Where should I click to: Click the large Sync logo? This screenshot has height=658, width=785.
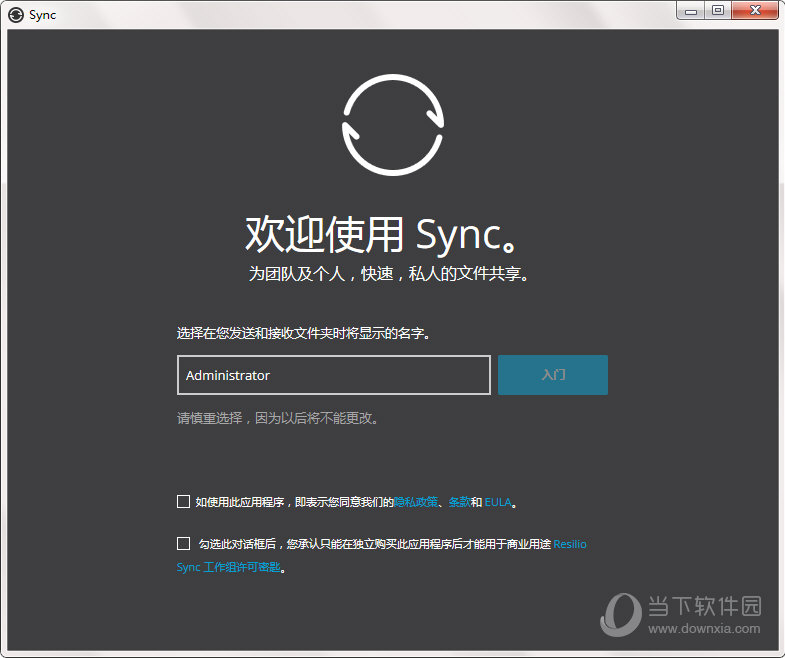tap(393, 125)
